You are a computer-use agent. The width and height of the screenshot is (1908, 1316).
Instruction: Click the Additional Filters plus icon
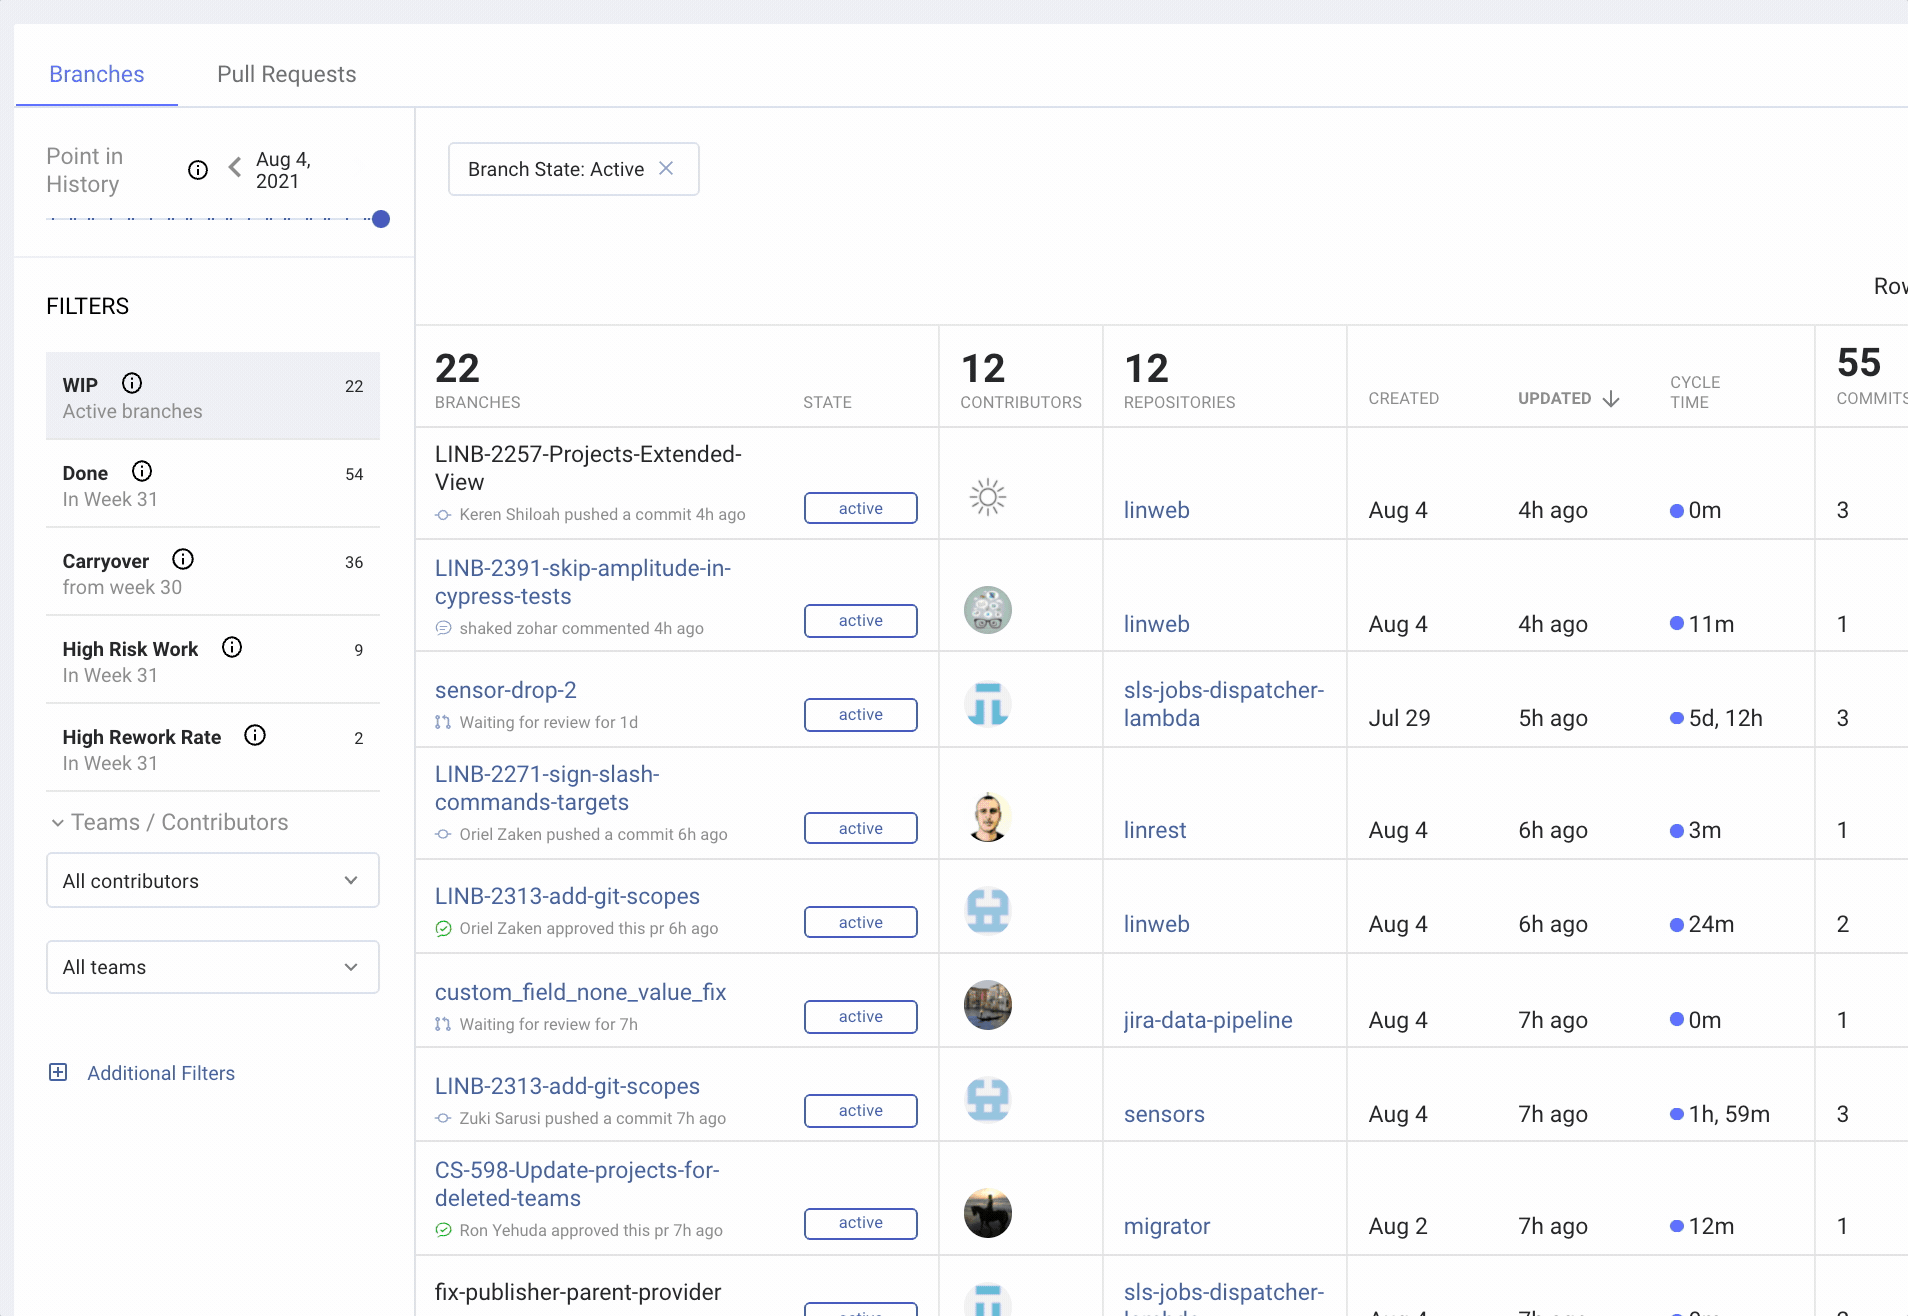tap(58, 1072)
